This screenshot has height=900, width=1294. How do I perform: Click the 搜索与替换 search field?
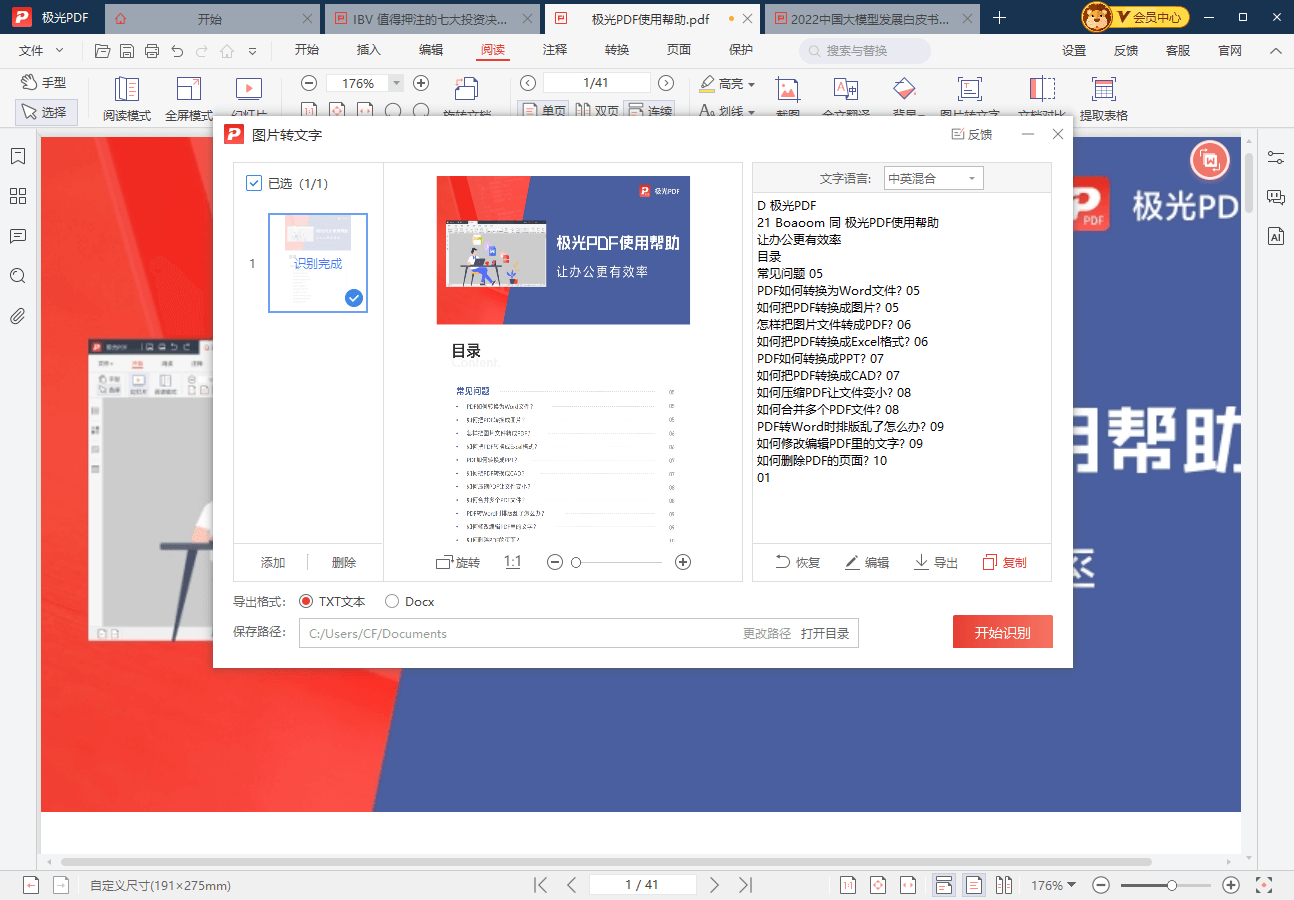(x=865, y=50)
